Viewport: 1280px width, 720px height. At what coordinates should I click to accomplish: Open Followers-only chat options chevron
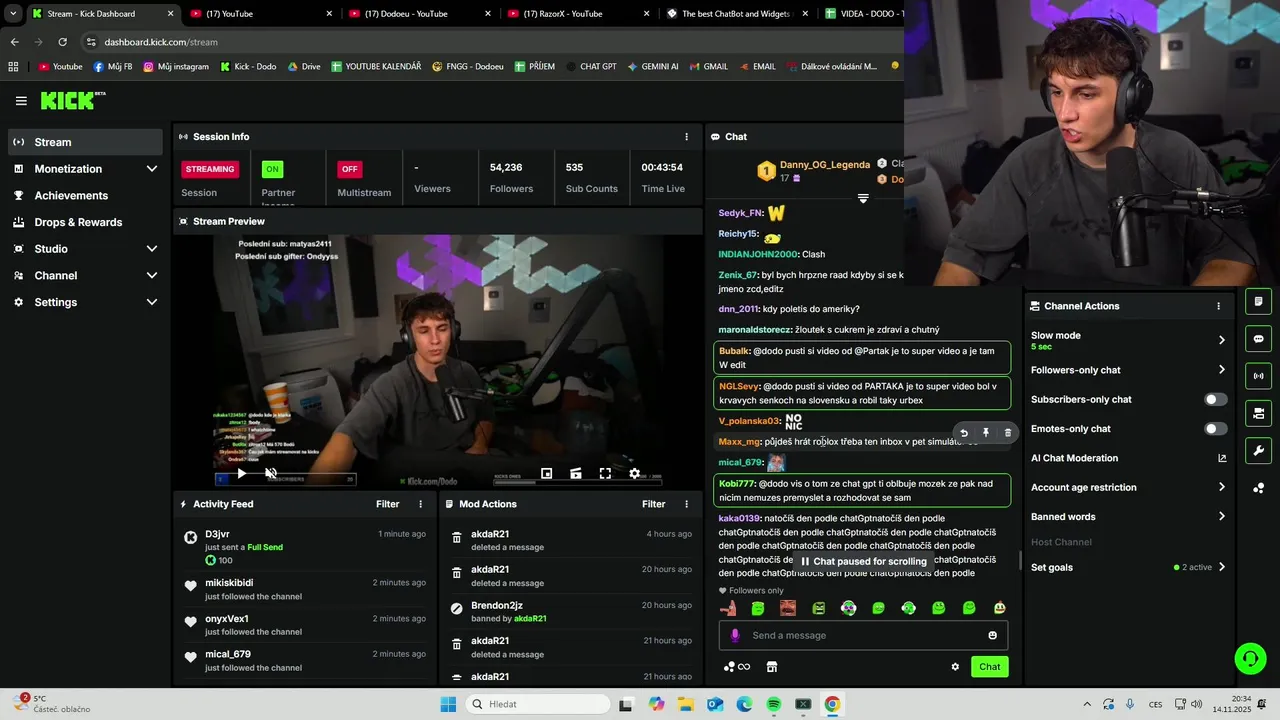[1222, 370]
